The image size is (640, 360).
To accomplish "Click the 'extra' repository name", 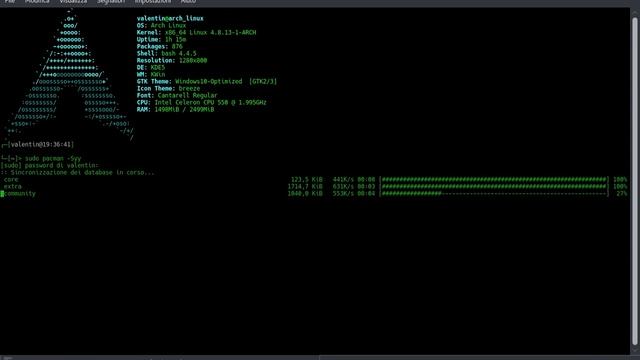I will 13,187.
